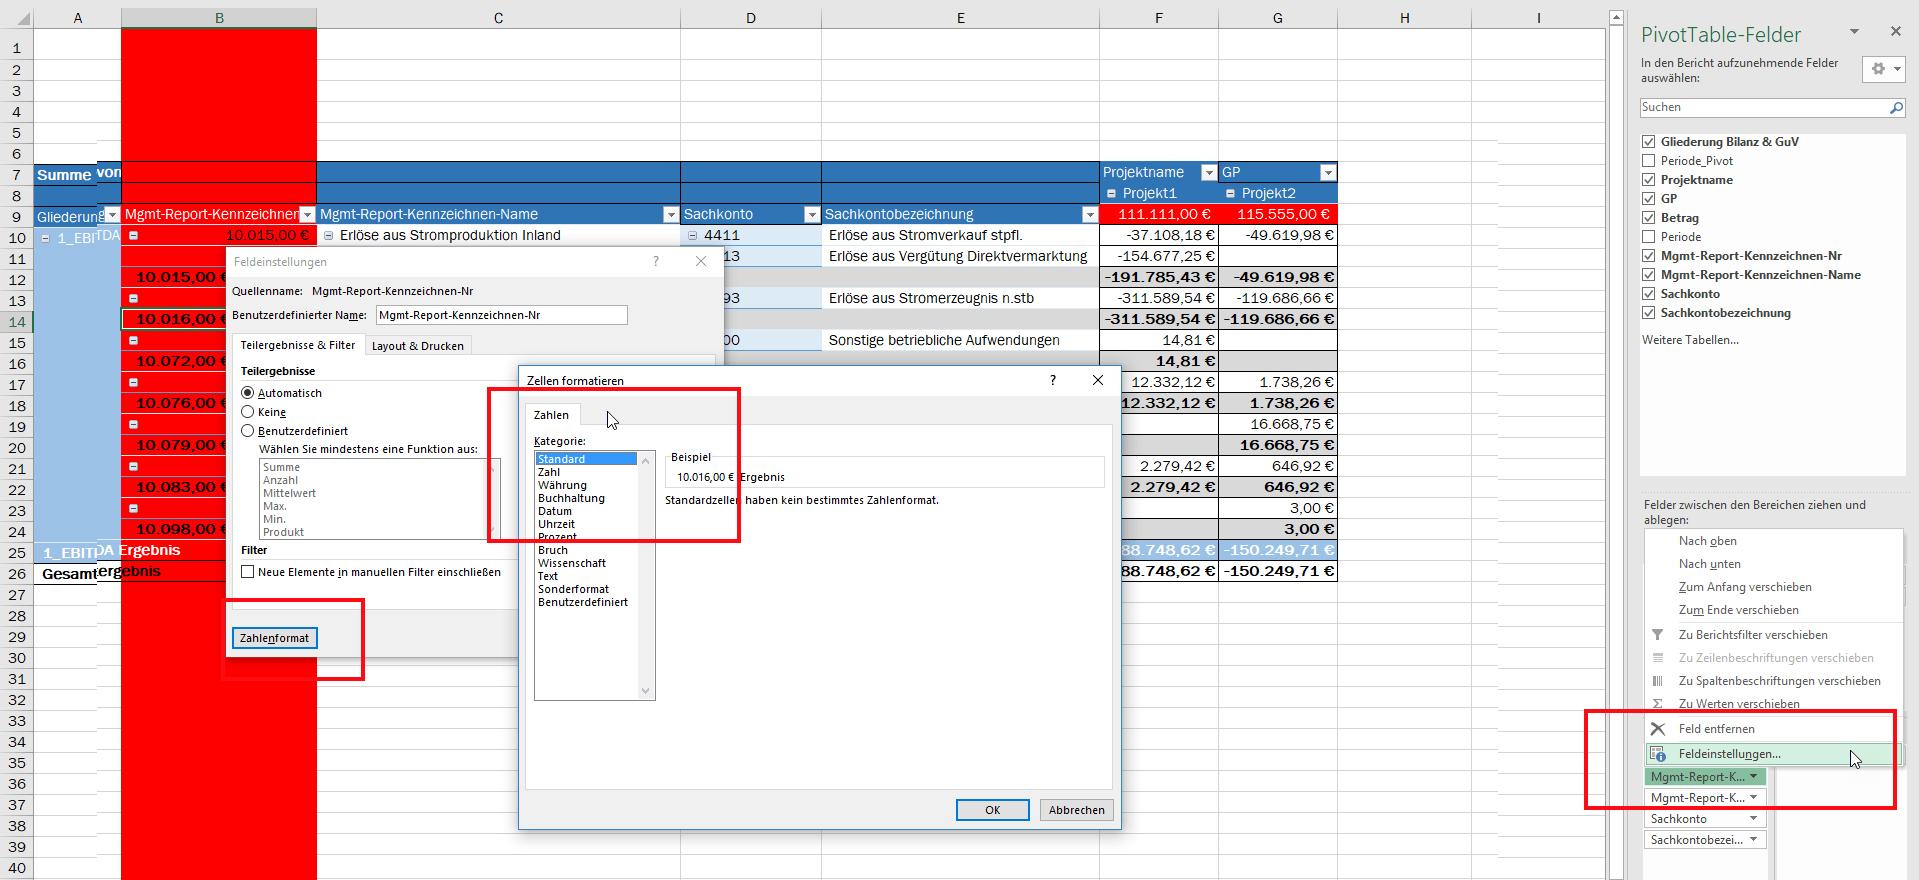Click the sheet vertical scrollbar up arrow
The height and width of the screenshot is (880, 1919).
coord(1616,18)
